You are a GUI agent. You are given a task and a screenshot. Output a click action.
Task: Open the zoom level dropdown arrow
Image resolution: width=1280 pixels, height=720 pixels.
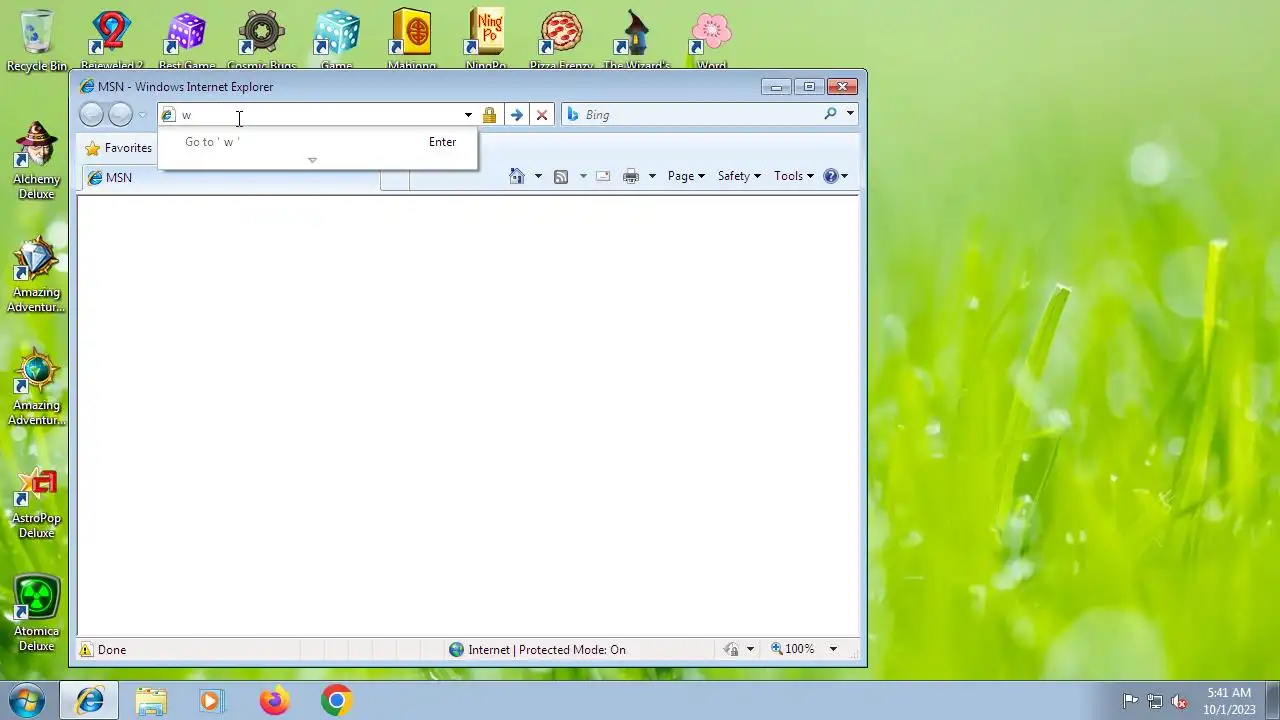[833, 649]
